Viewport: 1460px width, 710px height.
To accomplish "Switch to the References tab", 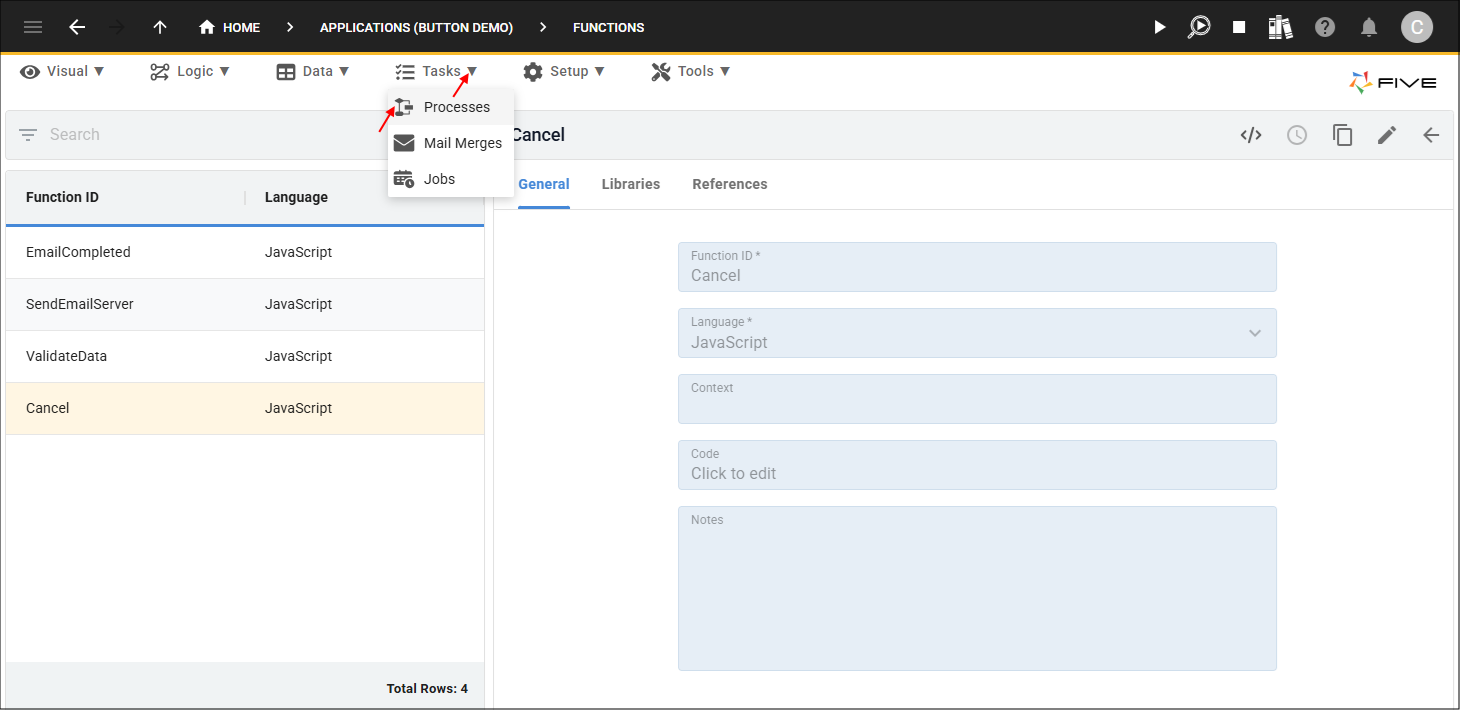I will pos(730,184).
